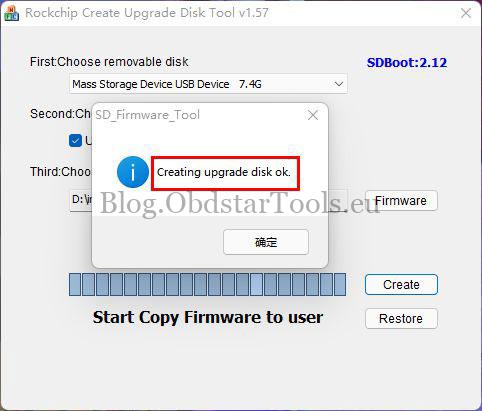Click the Create button
The width and height of the screenshot is (482, 411).
(x=401, y=285)
